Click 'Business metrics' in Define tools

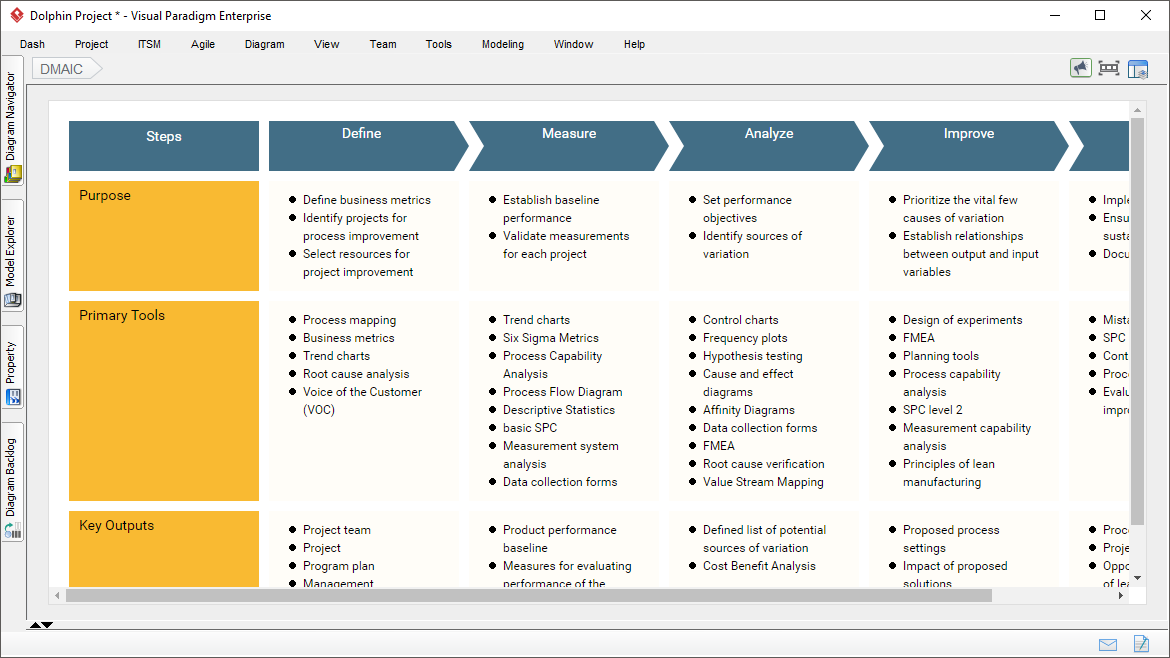pos(348,338)
